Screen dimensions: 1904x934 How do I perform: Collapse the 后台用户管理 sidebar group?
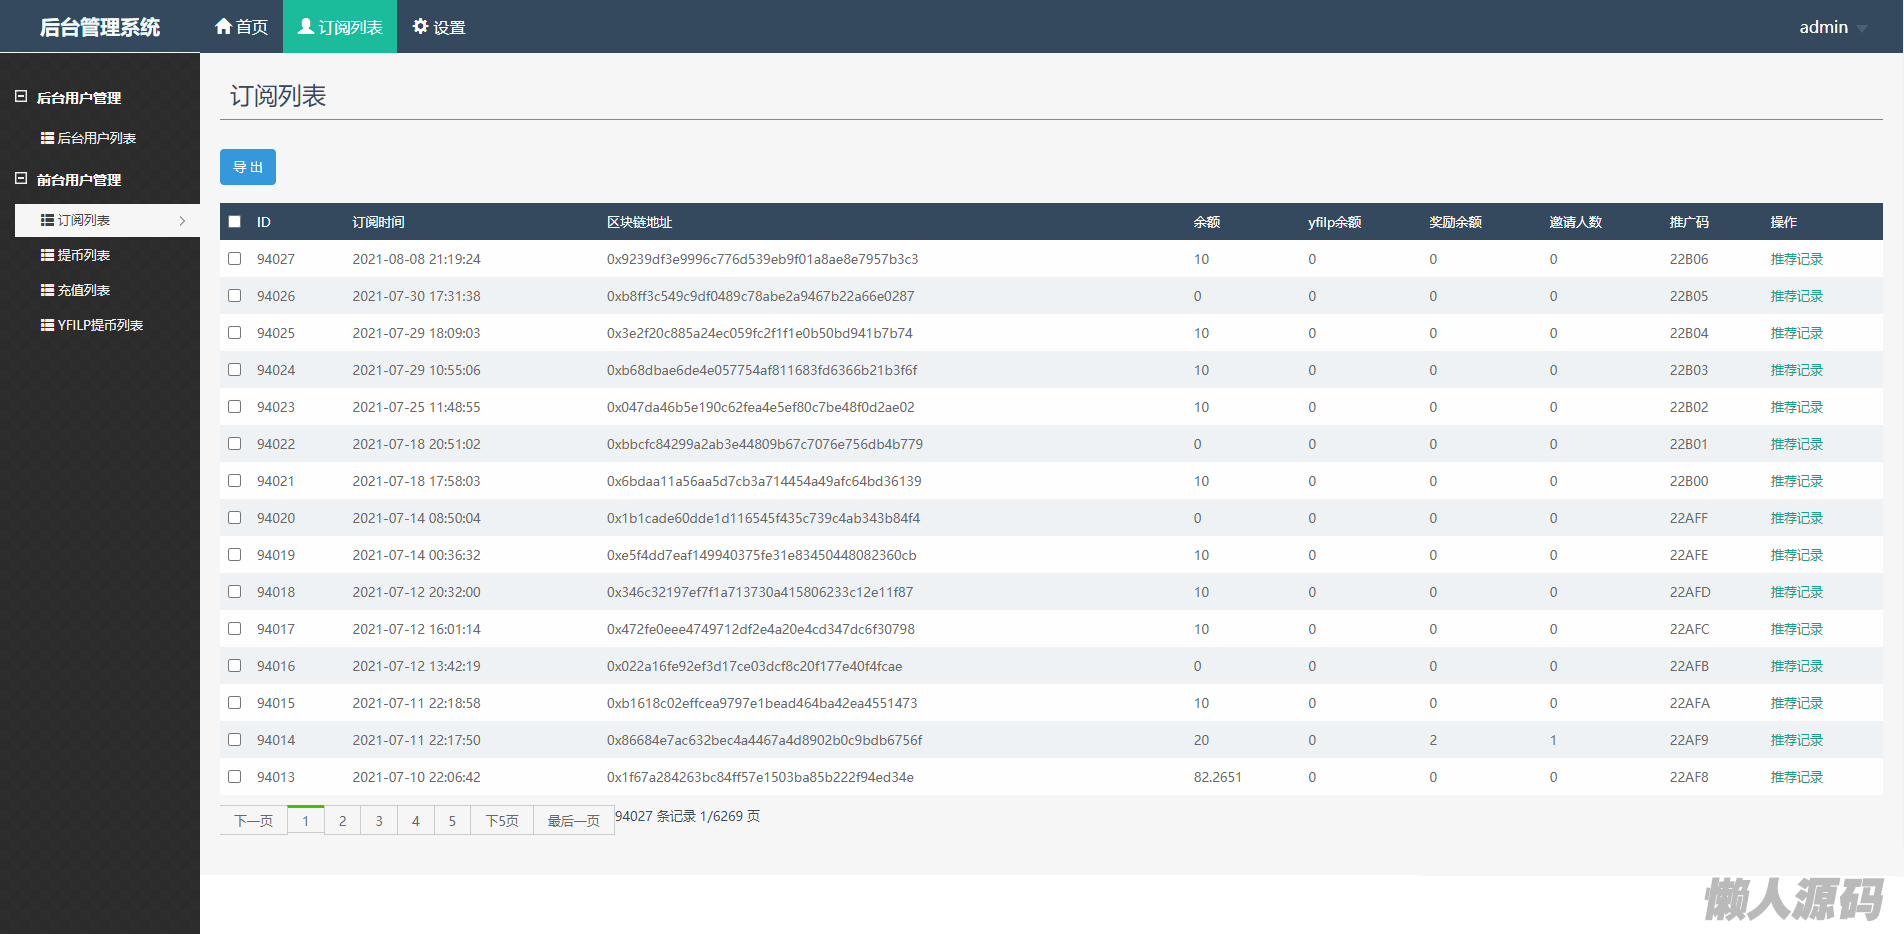pyautogui.click(x=21, y=97)
